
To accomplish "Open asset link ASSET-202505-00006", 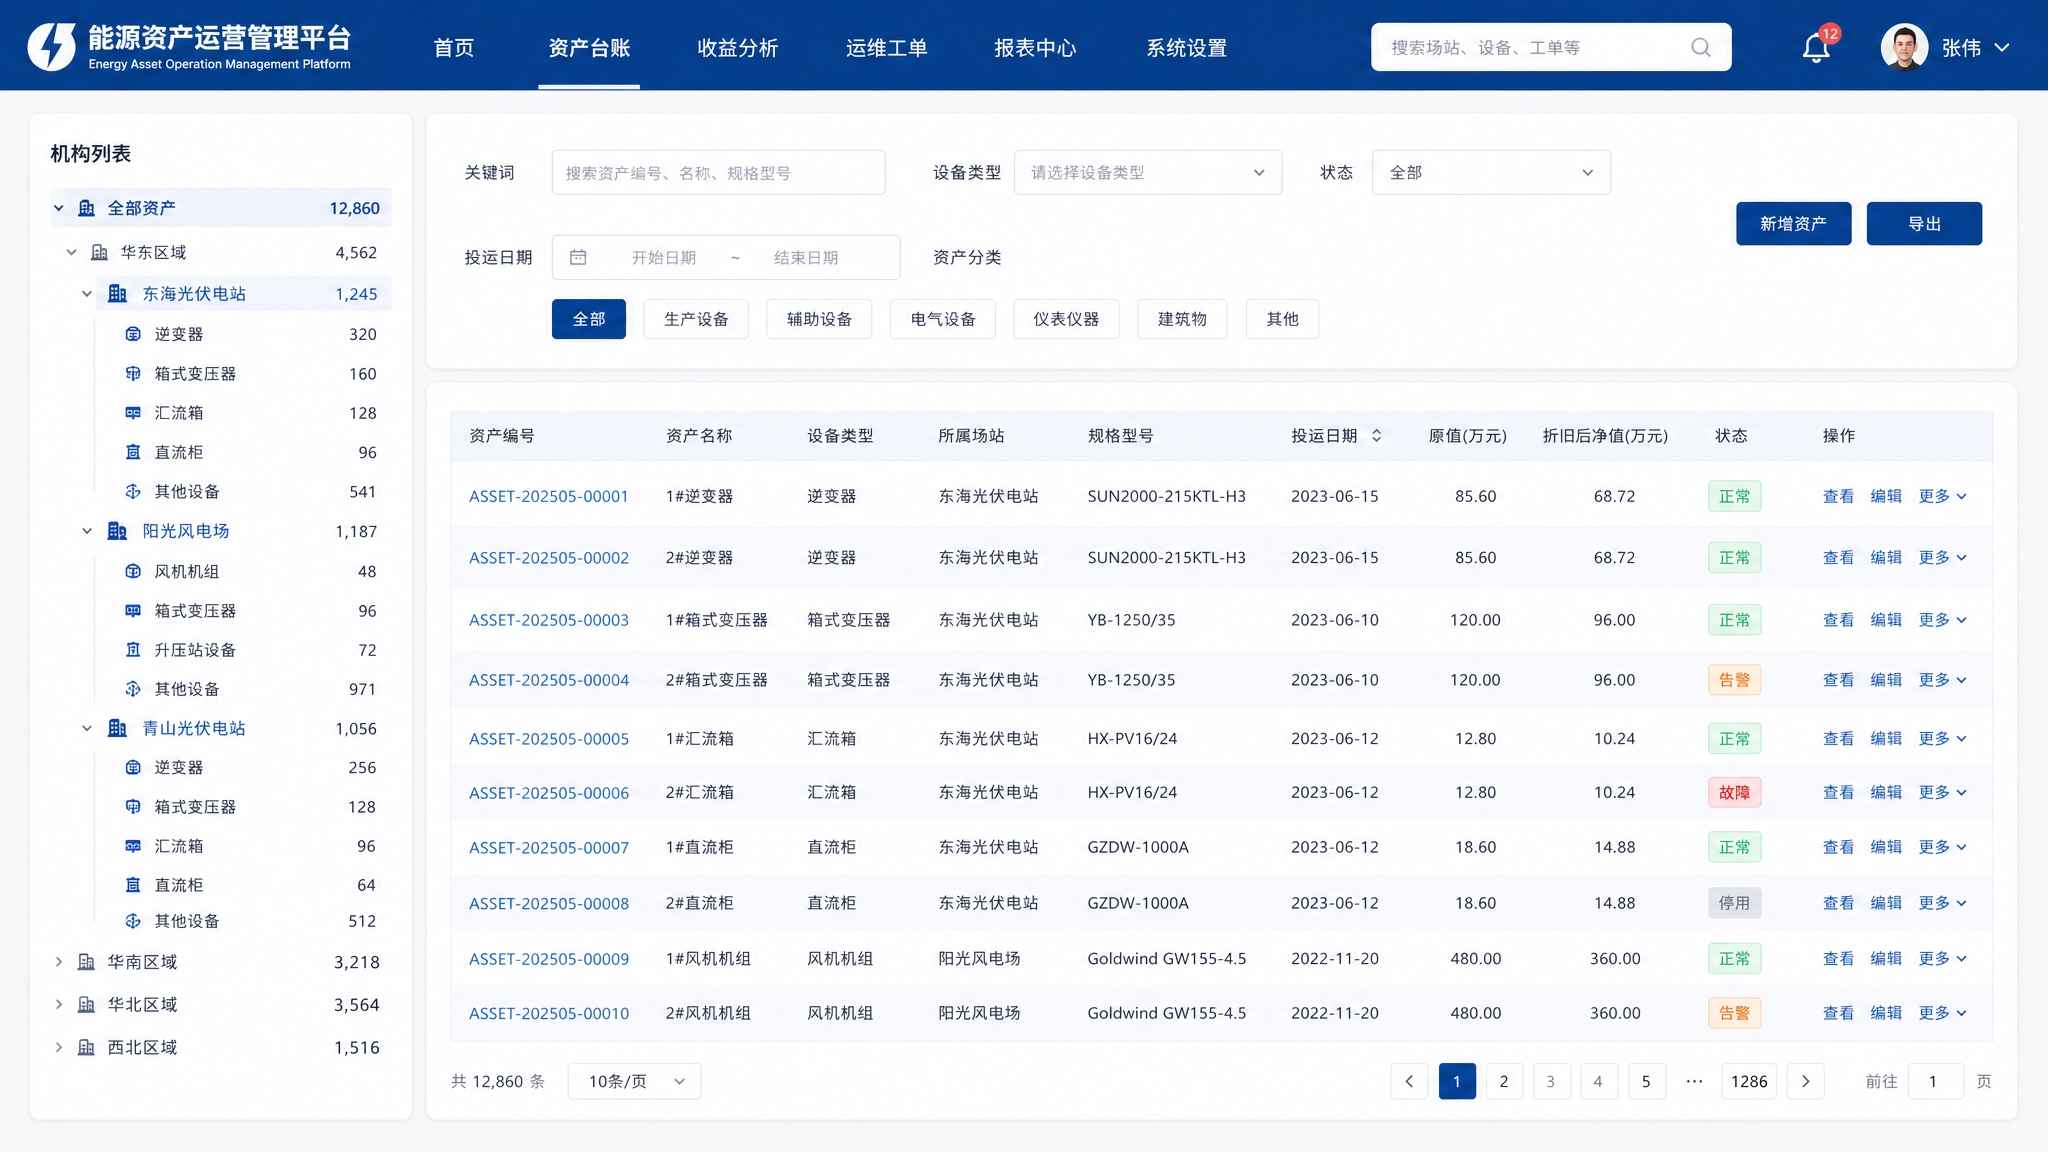I will click(549, 793).
